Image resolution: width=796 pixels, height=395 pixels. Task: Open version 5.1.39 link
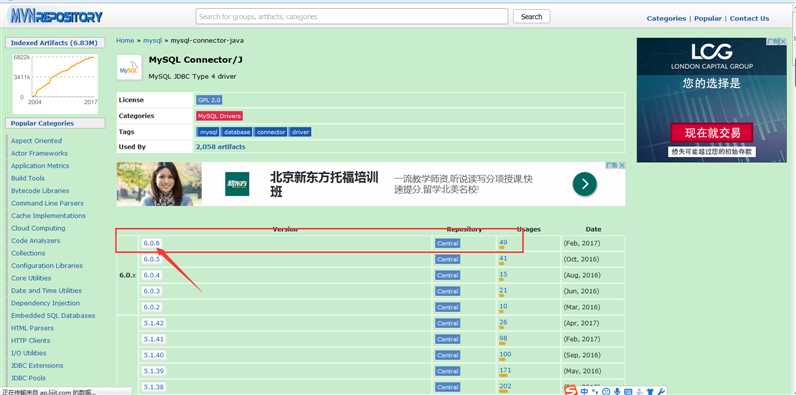point(153,371)
